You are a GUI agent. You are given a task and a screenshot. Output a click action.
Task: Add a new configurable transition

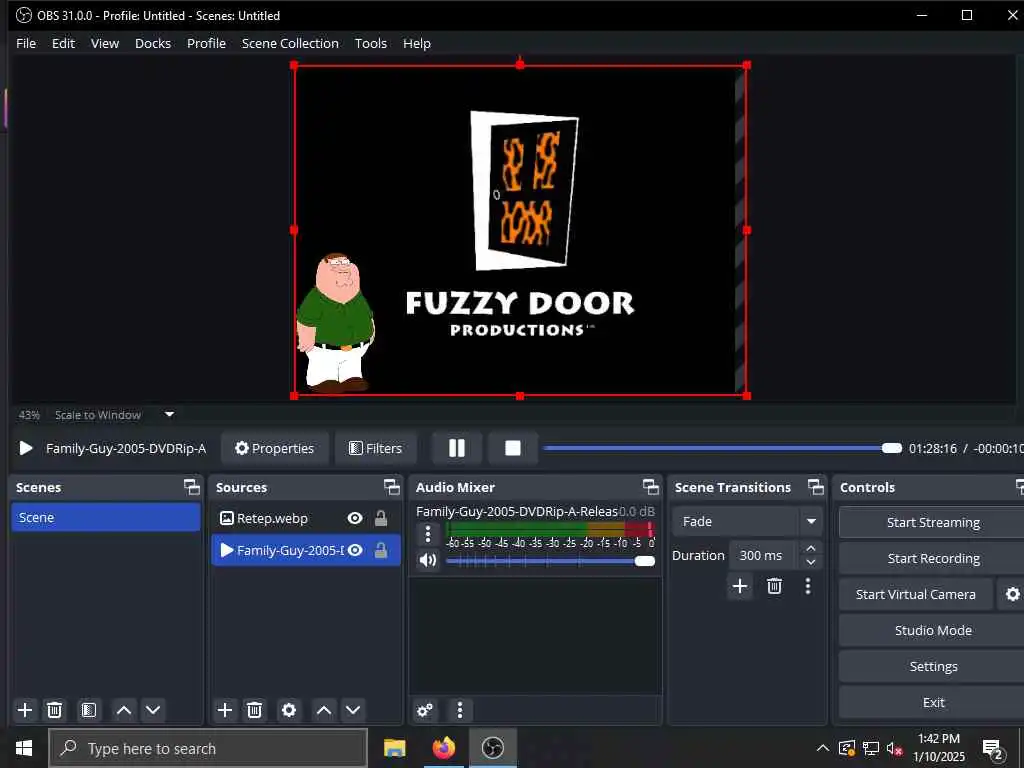tap(740, 586)
